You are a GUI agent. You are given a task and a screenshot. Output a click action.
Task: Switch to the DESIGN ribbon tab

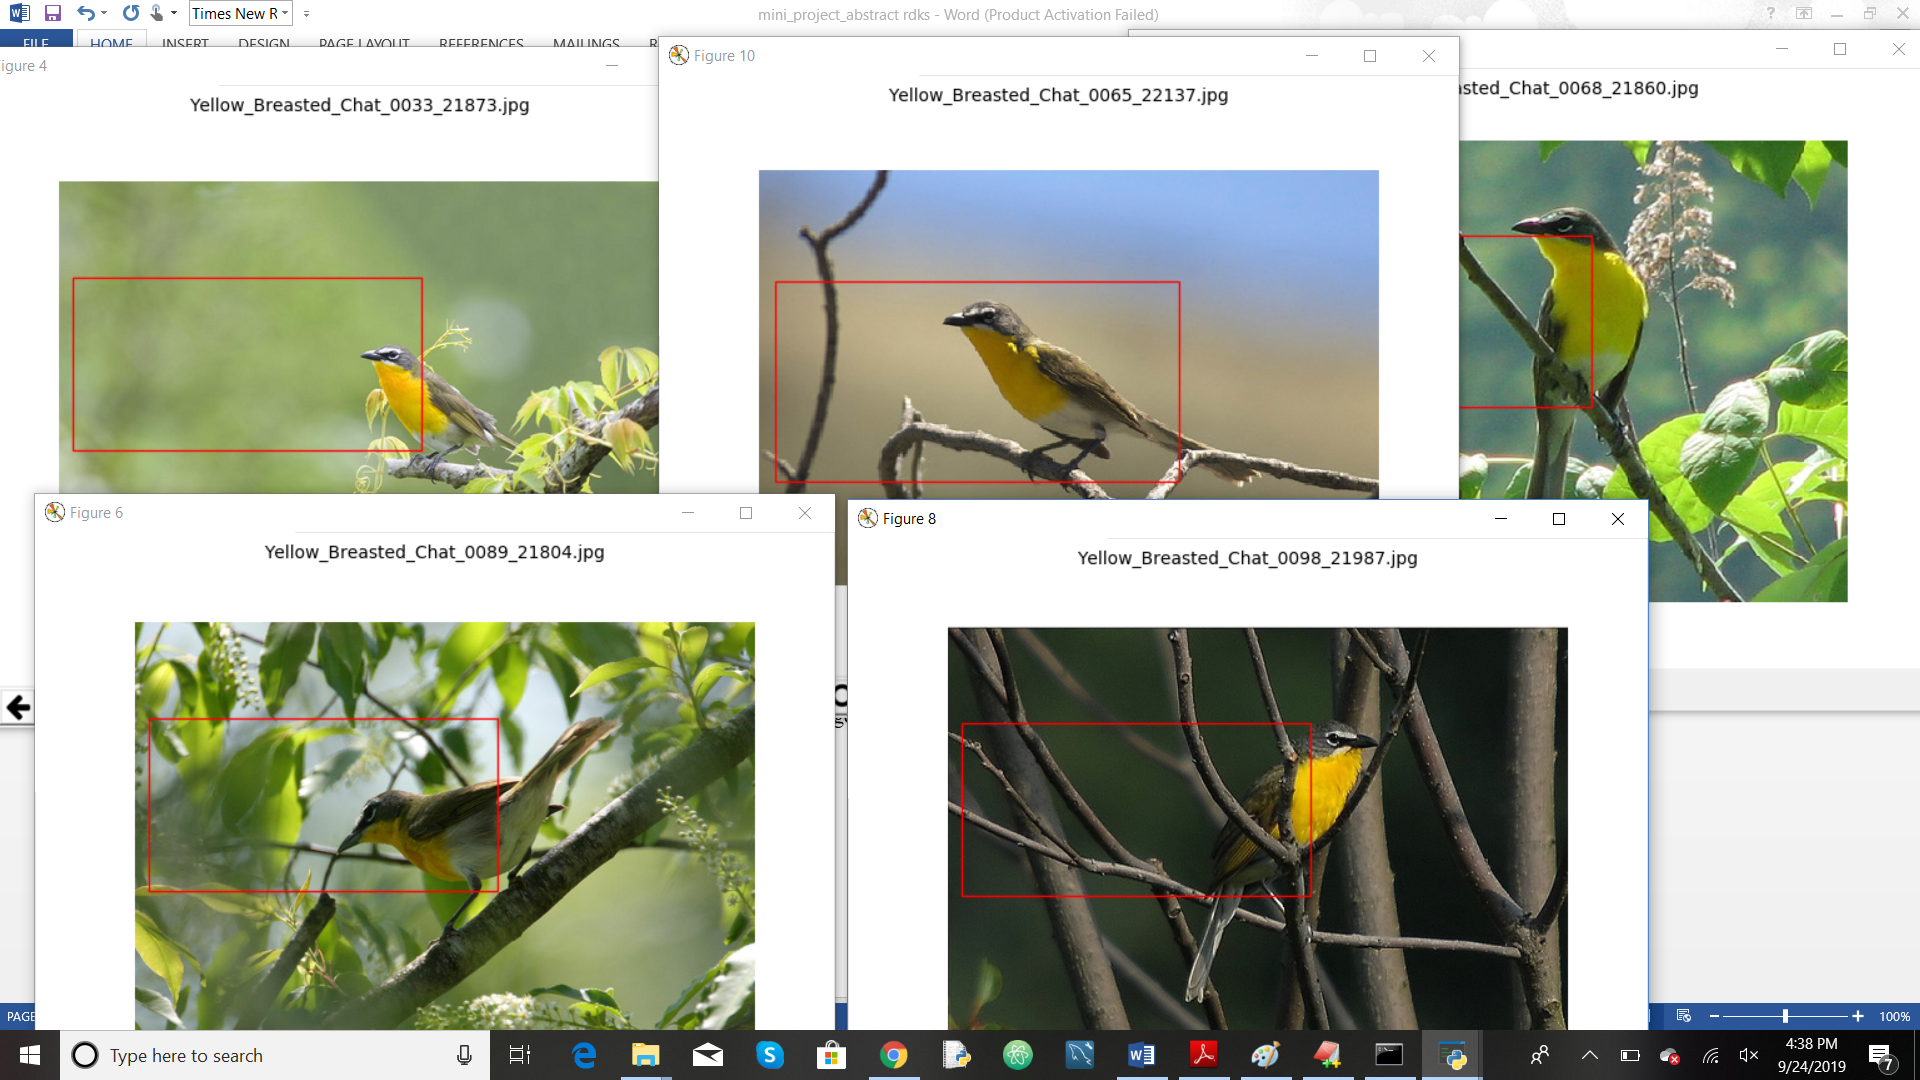point(264,43)
